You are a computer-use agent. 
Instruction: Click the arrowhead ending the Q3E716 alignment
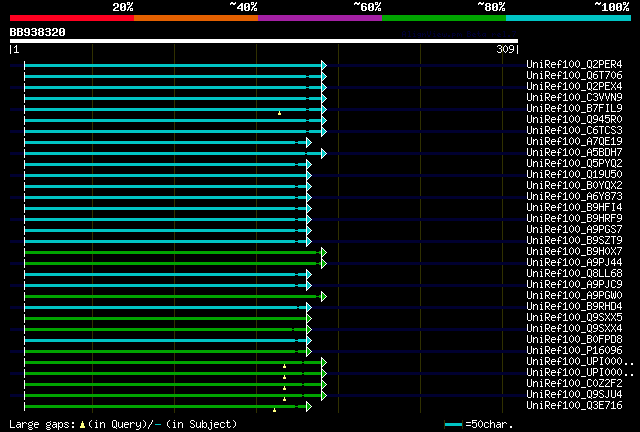309,407
